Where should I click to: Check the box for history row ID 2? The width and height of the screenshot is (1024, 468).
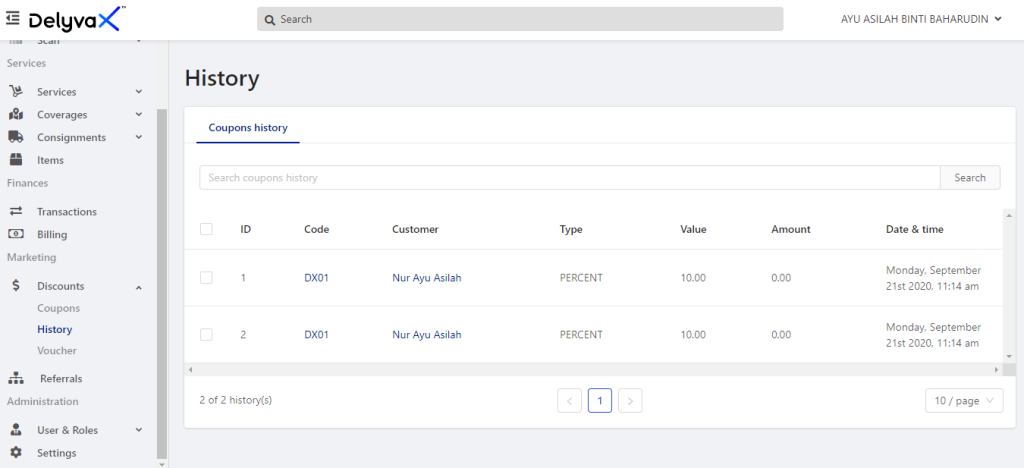click(206, 334)
